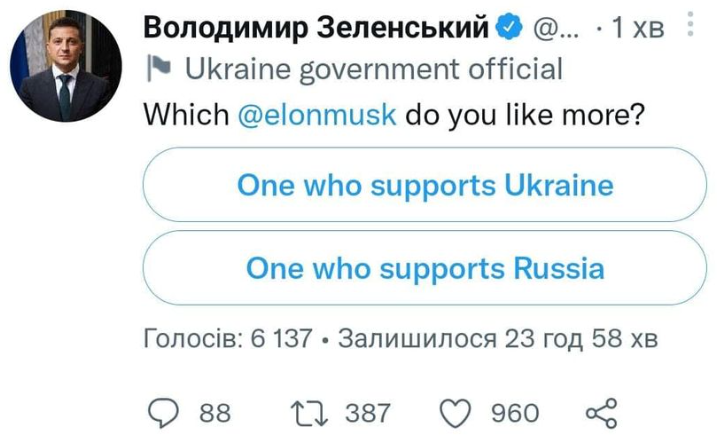
Task: Click the government official flag icon
Action: tap(158, 69)
